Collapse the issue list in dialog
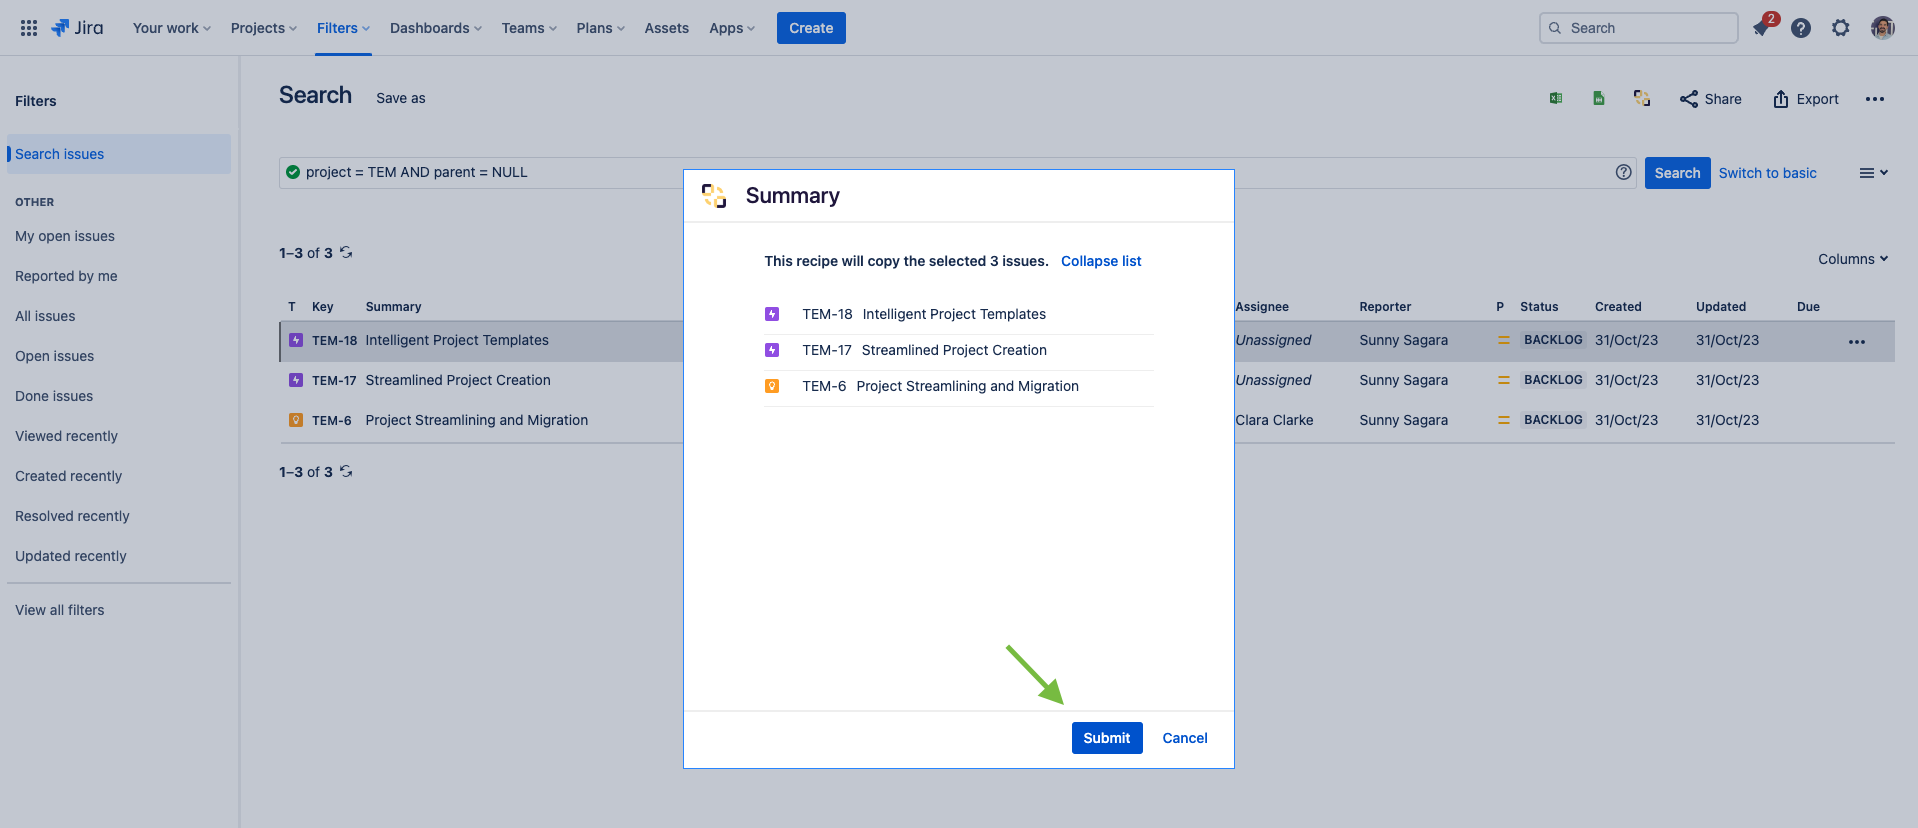The width and height of the screenshot is (1918, 828). pos(1100,261)
